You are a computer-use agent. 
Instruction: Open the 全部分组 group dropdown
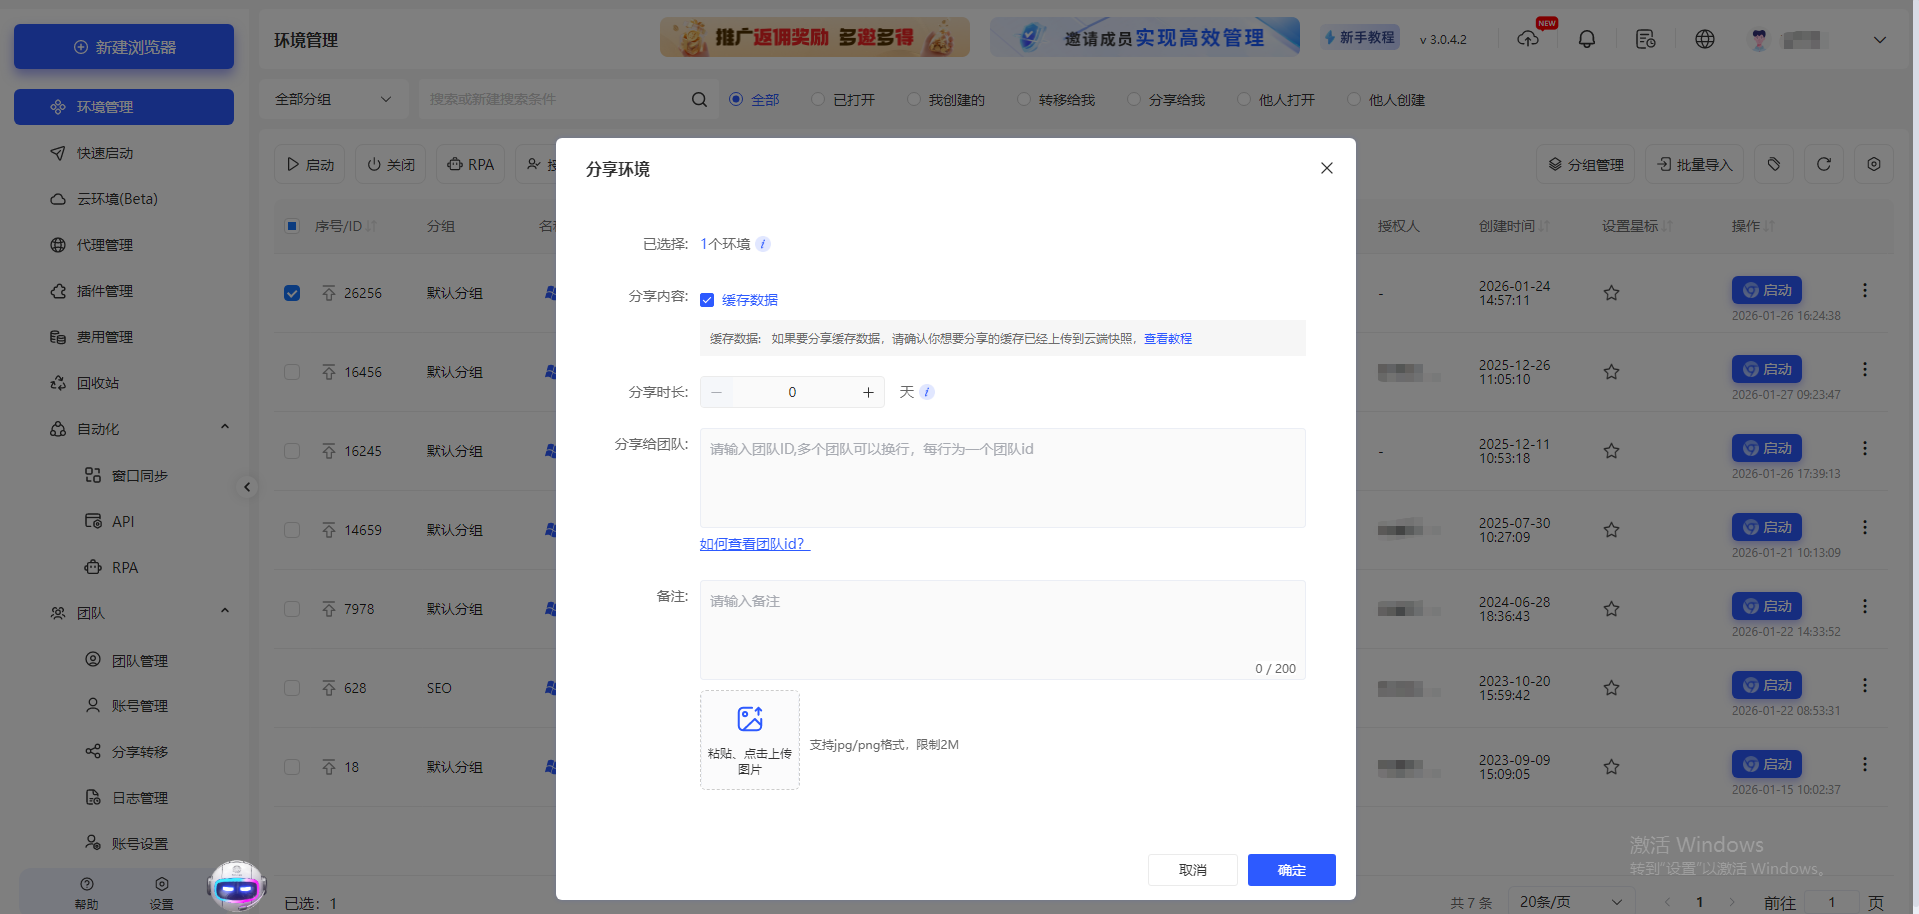(334, 99)
